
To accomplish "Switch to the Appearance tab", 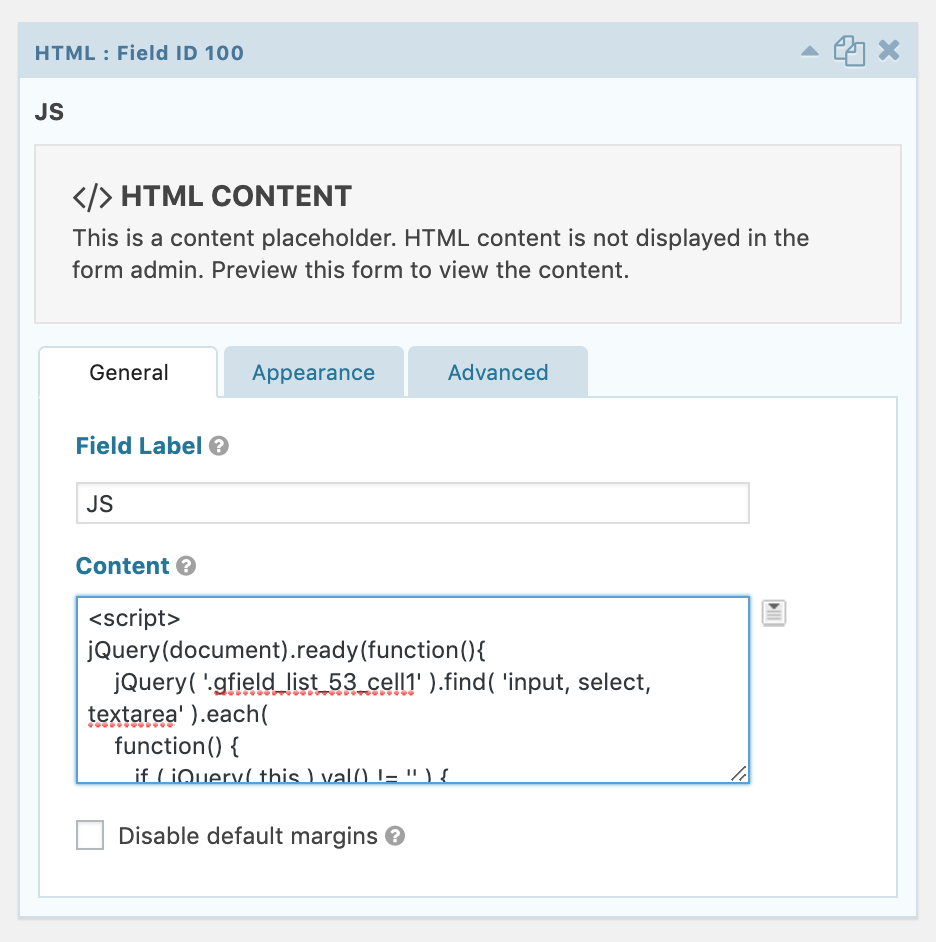I will click(314, 372).
